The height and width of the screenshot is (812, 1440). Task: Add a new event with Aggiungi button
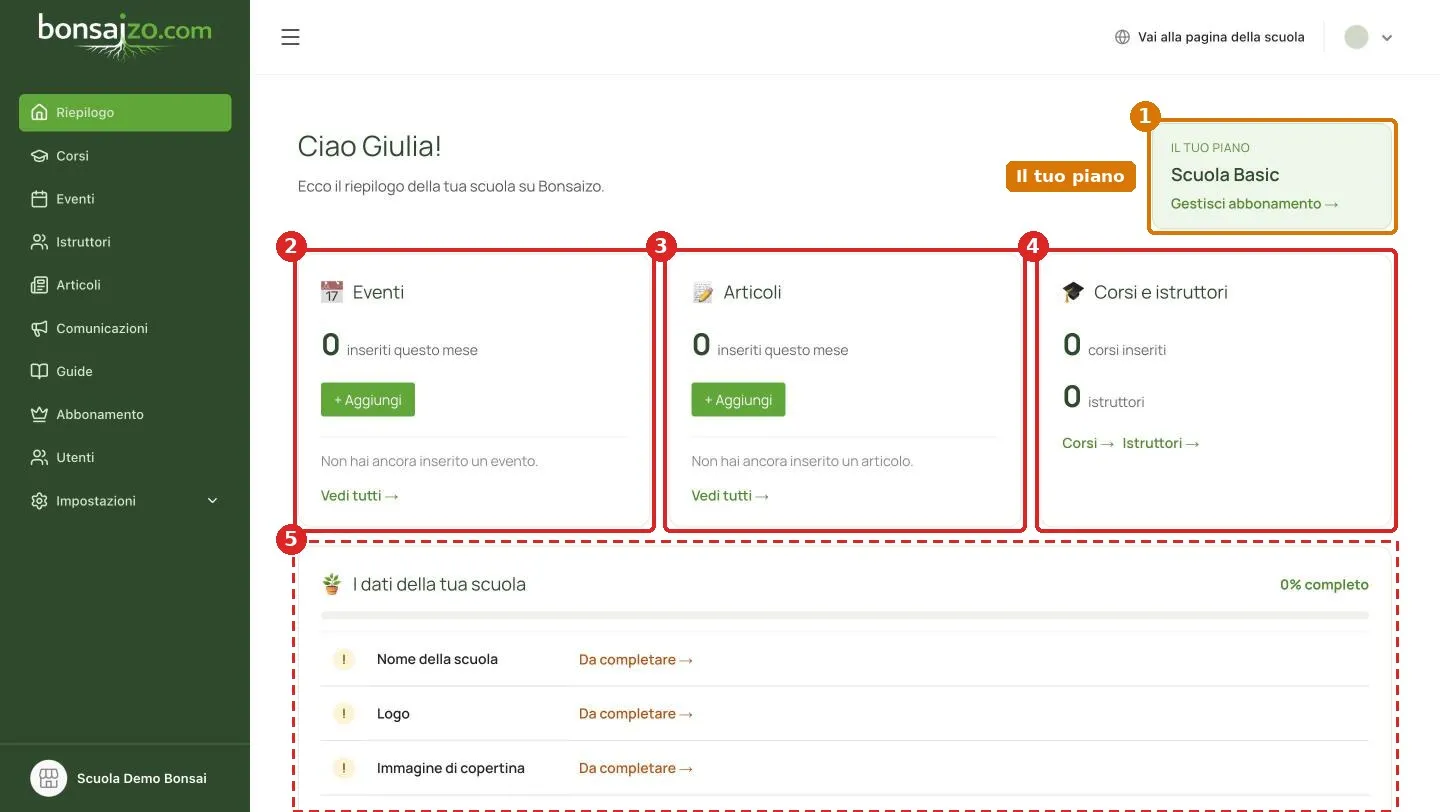pyautogui.click(x=368, y=400)
